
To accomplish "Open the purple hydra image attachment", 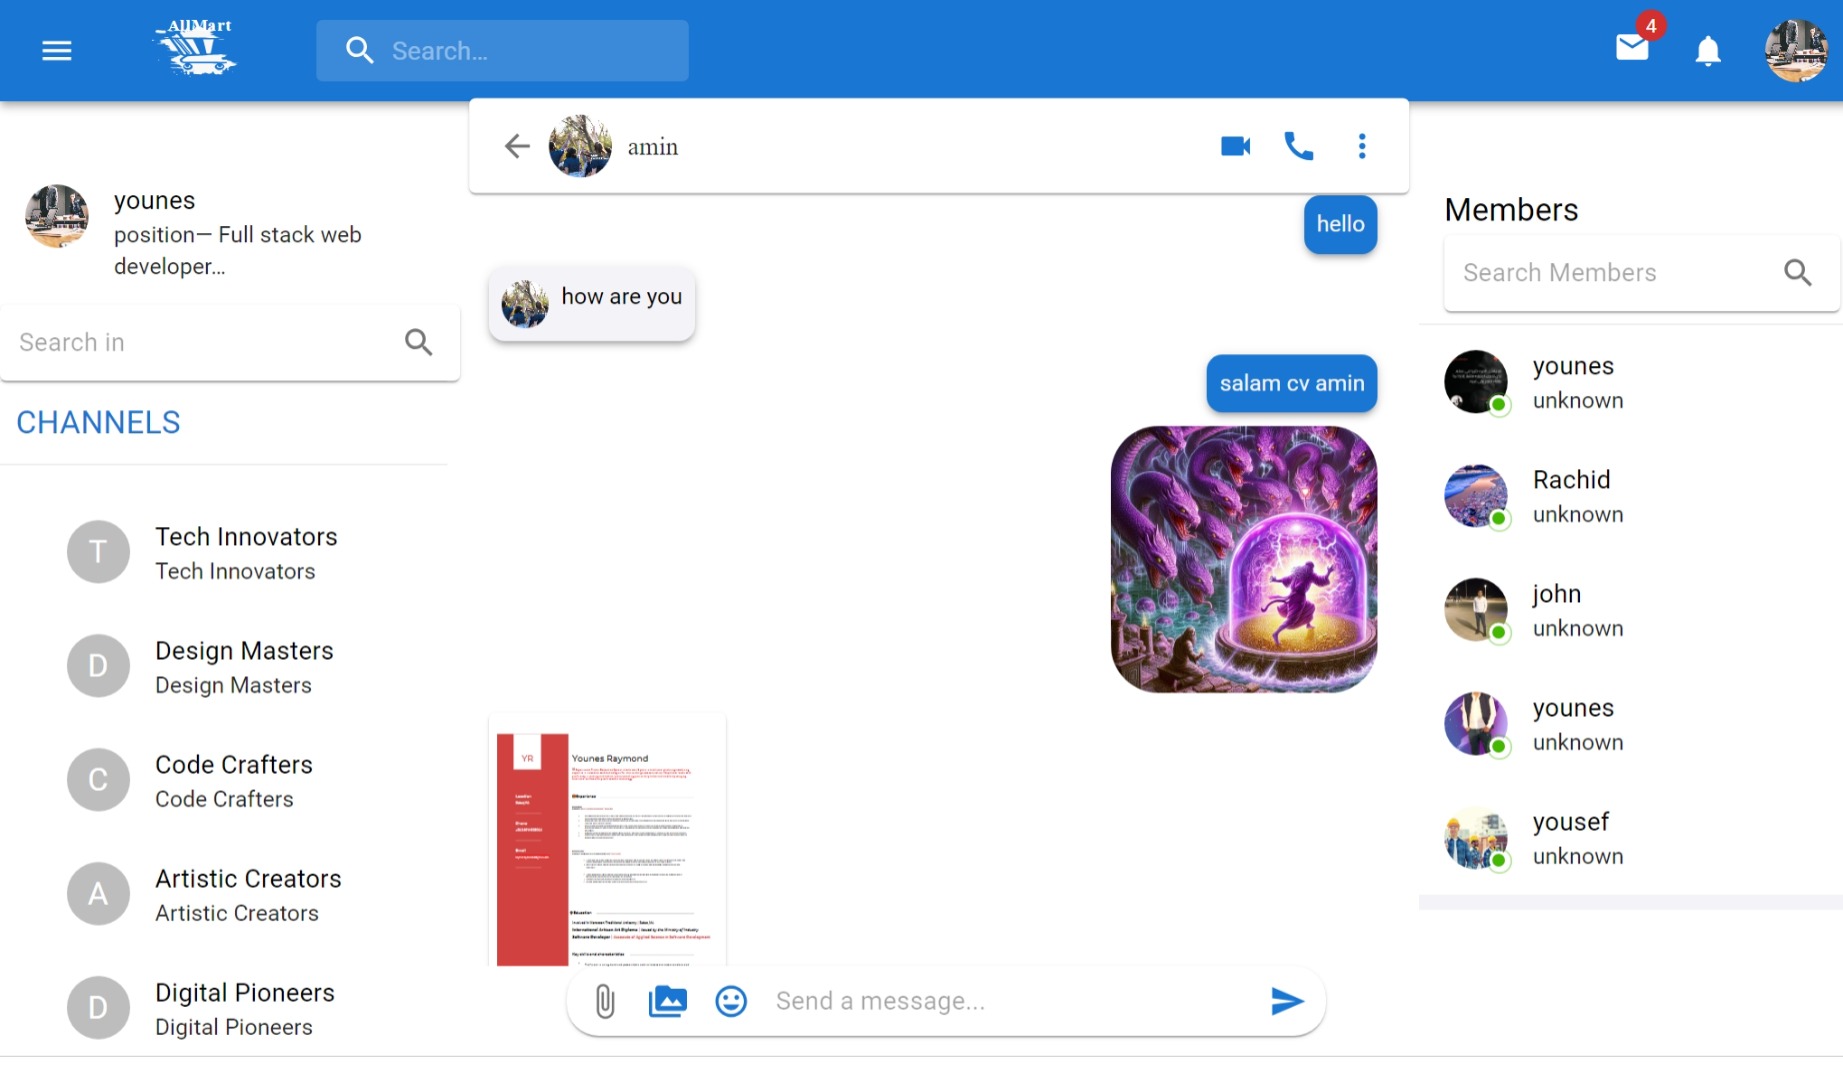I will point(1244,559).
